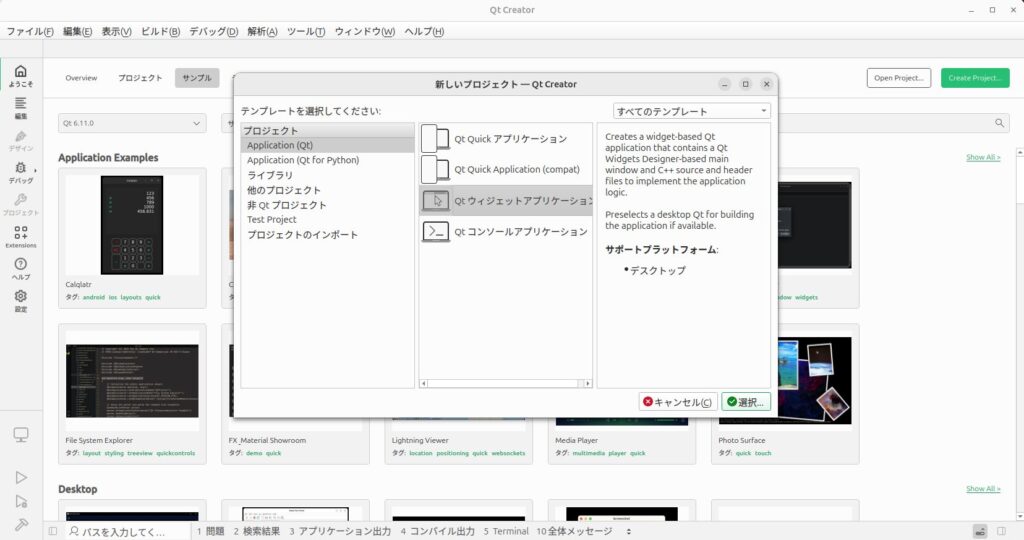
Task: Open the ビルド(B) menu
Action: (x=160, y=31)
